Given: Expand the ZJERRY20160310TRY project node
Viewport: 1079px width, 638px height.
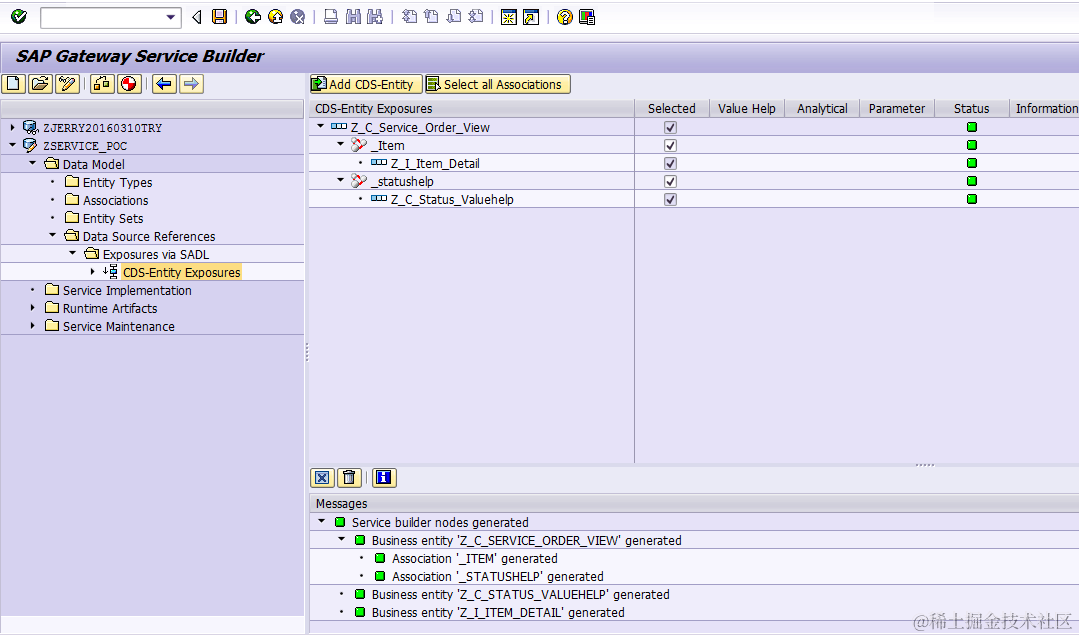Looking at the screenshot, I should [12, 127].
